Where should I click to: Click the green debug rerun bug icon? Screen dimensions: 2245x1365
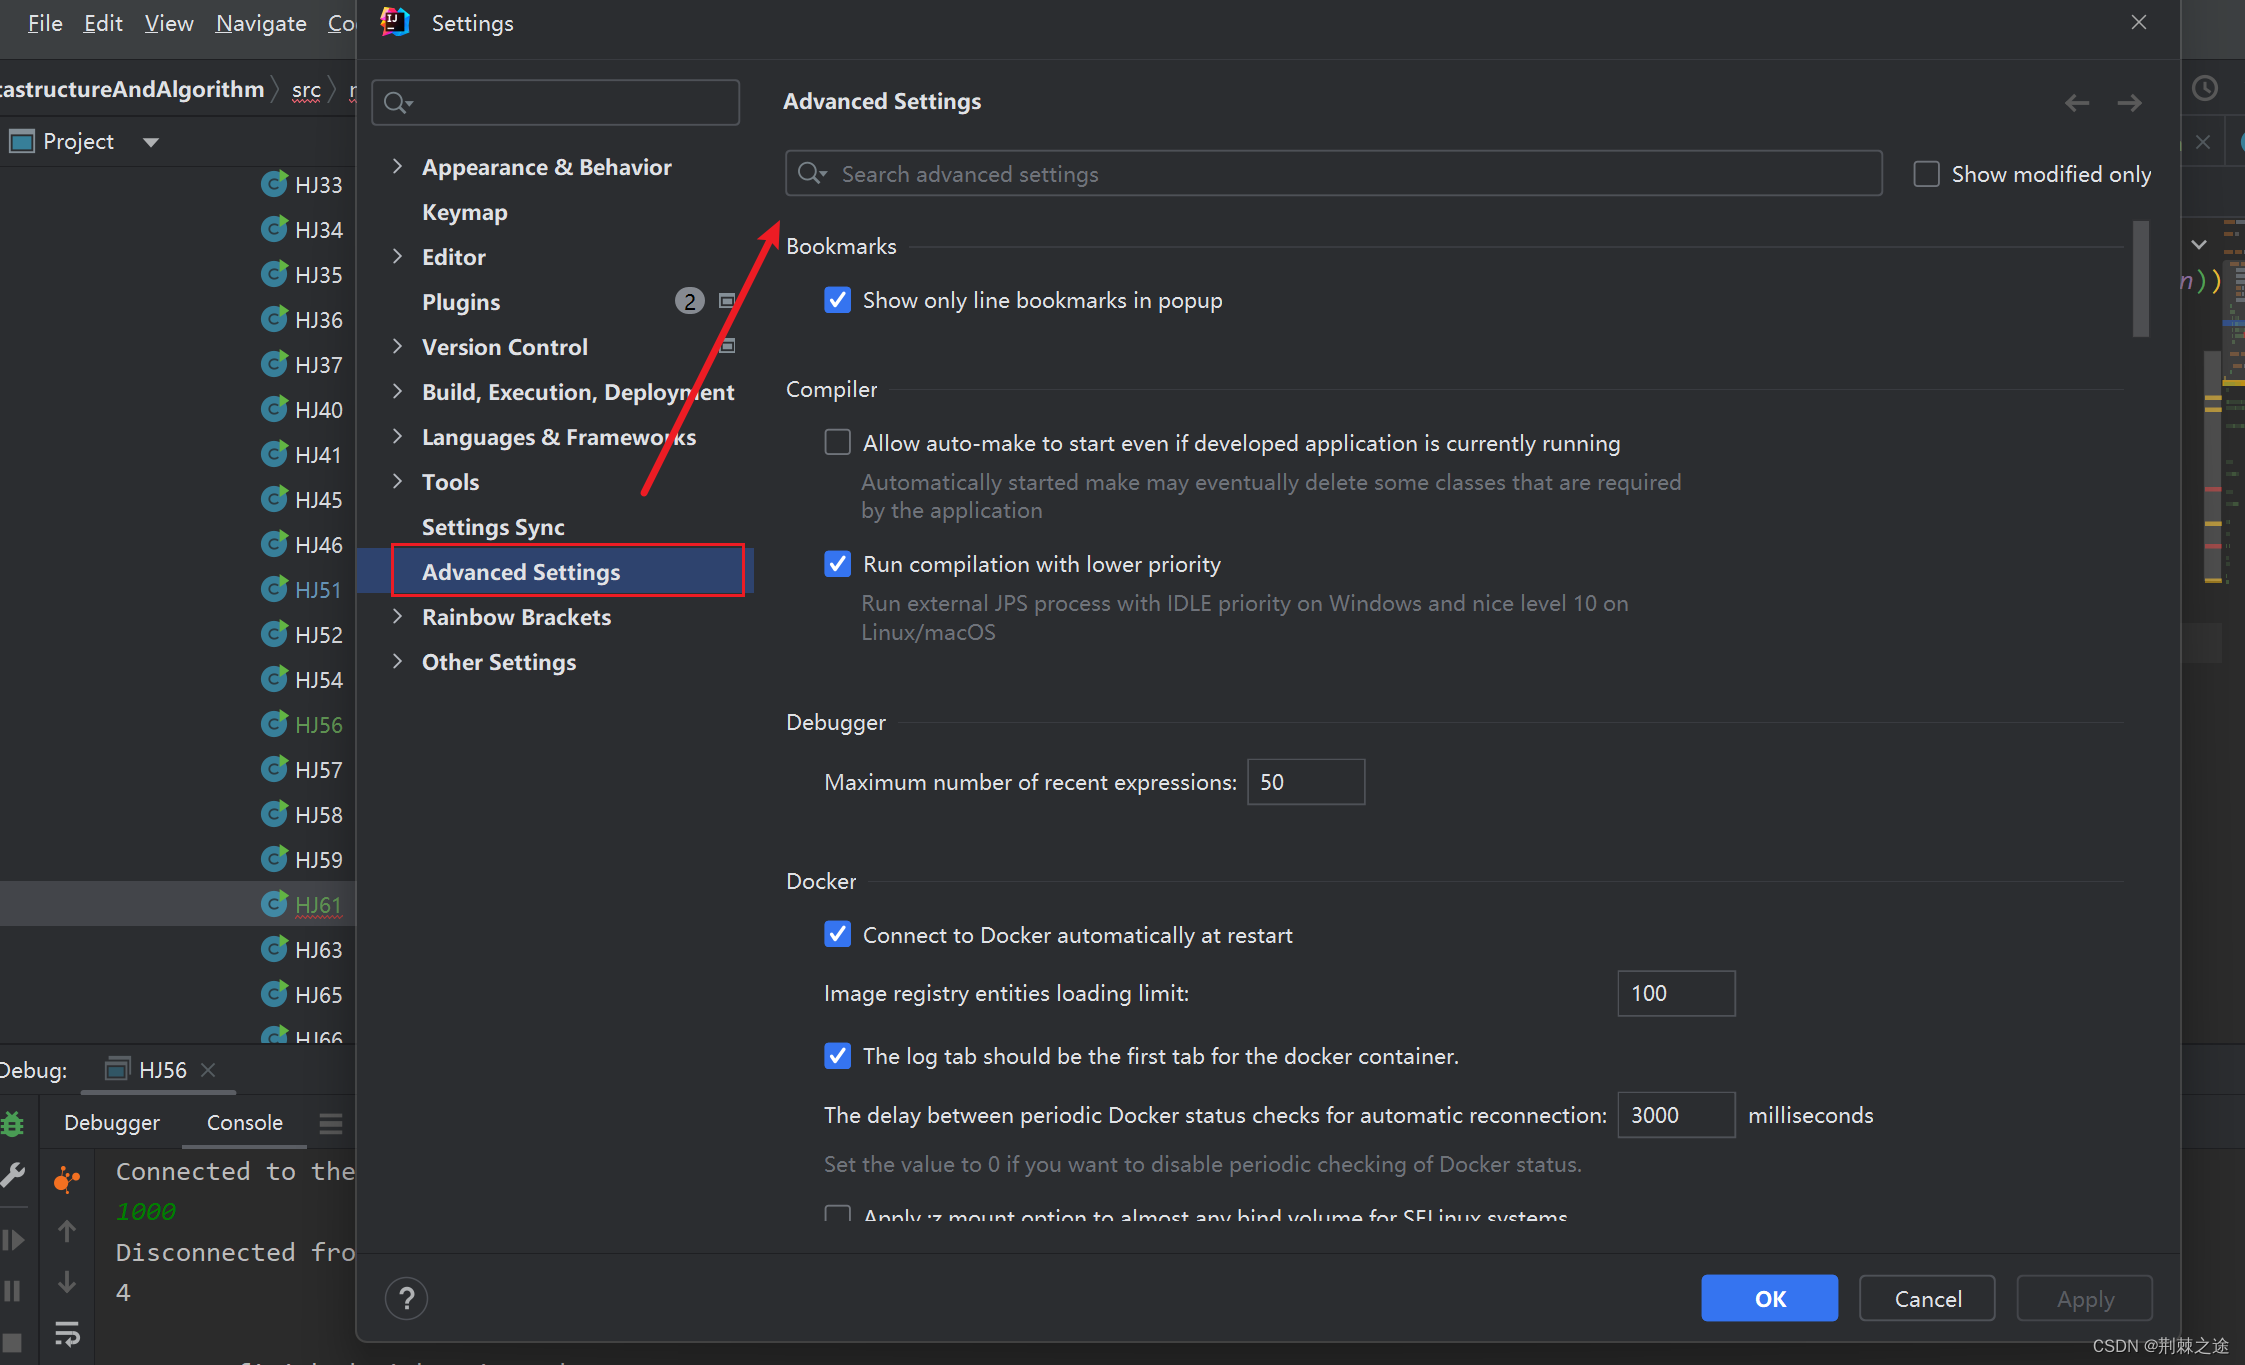[13, 1124]
